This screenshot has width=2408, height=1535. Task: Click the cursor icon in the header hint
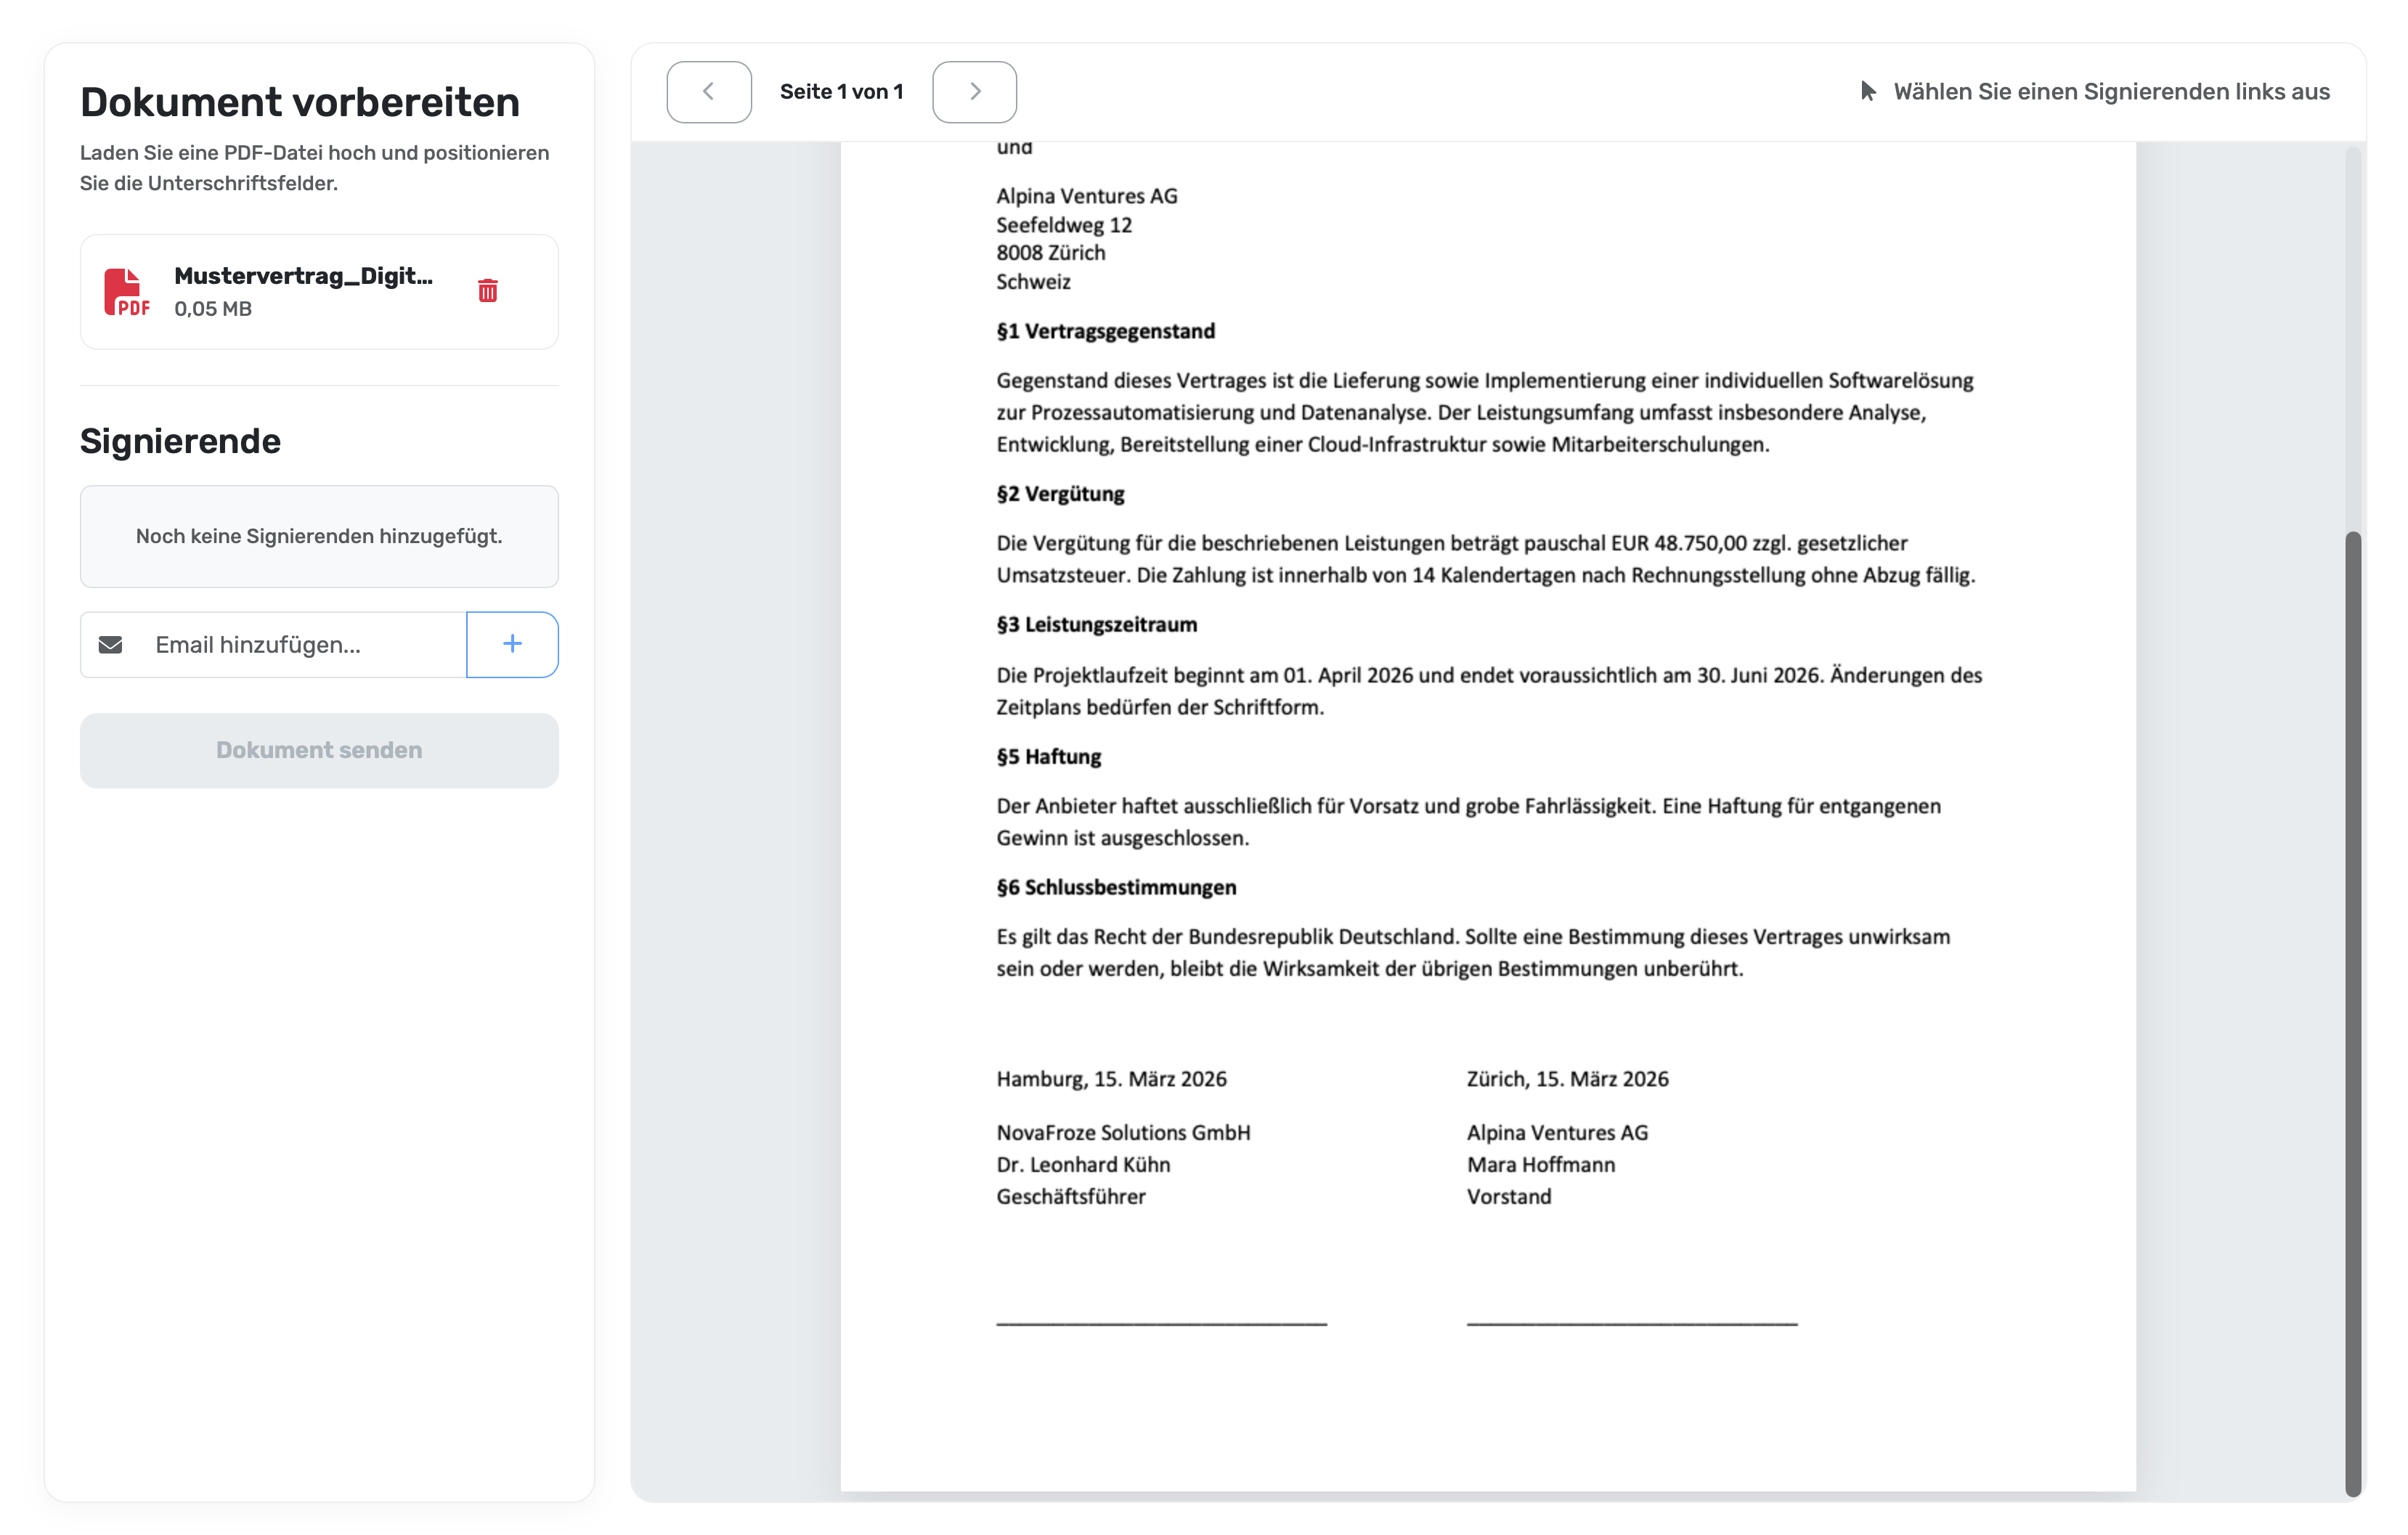click(1867, 91)
